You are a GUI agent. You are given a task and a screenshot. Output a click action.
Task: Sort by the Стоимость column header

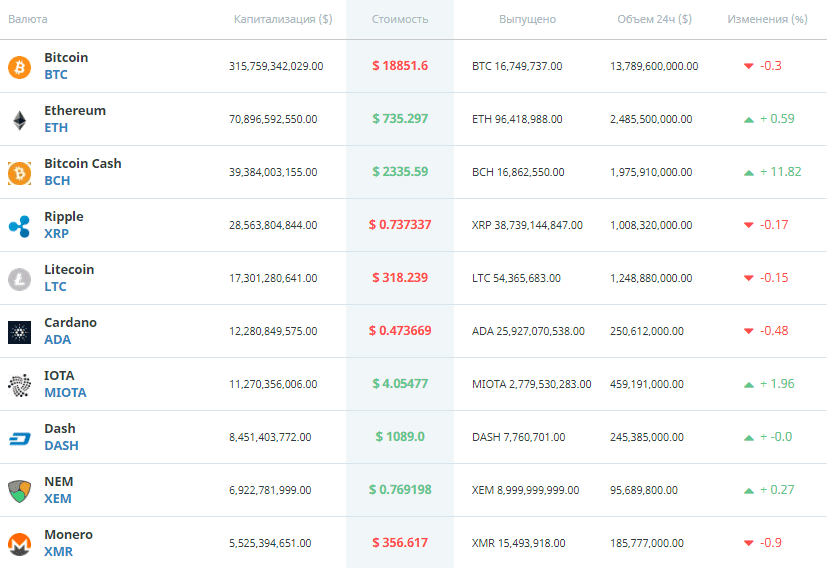pyautogui.click(x=400, y=19)
